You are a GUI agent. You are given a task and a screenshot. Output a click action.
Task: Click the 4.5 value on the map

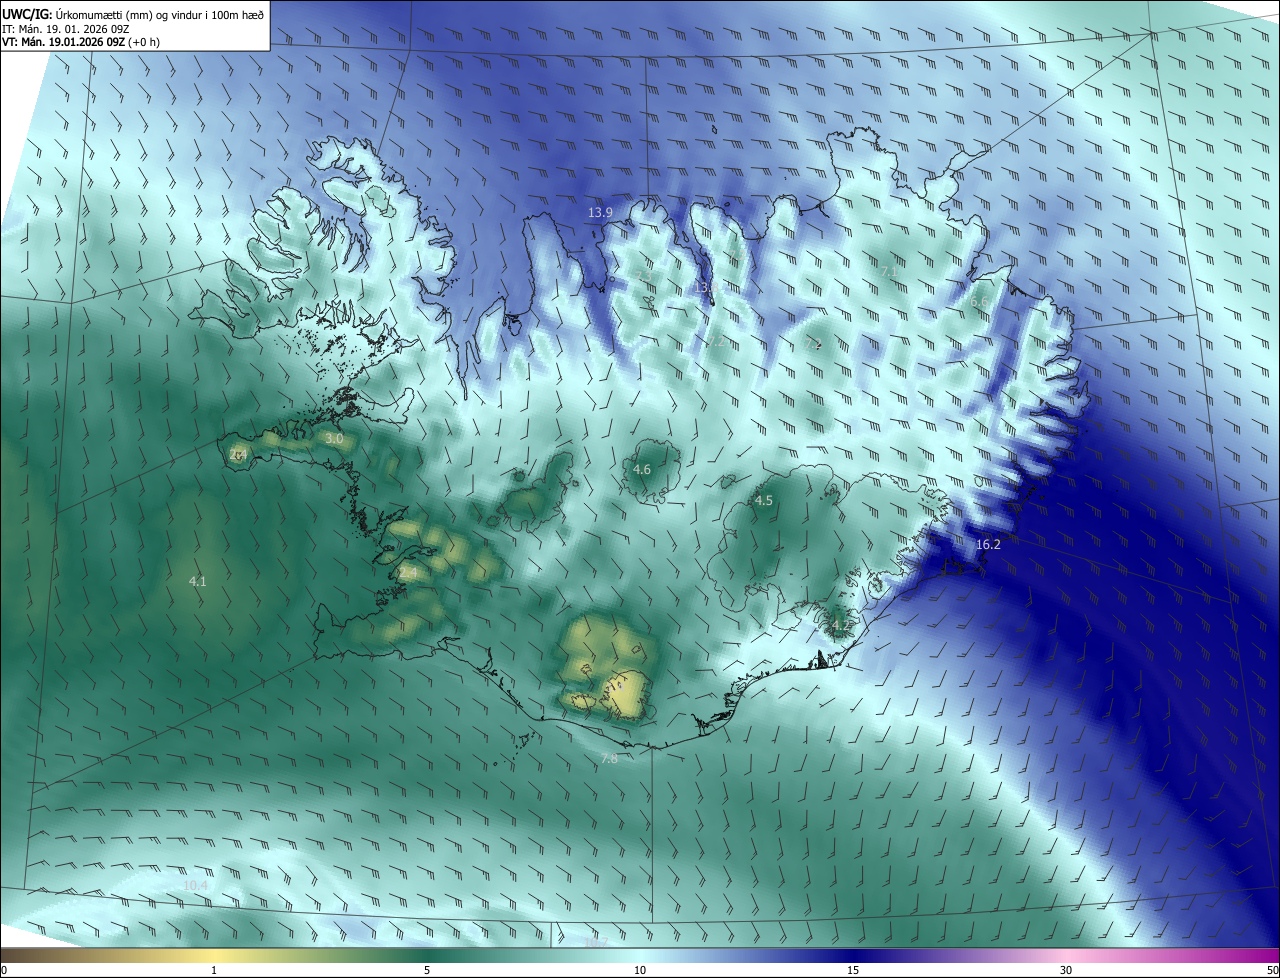point(764,501)
